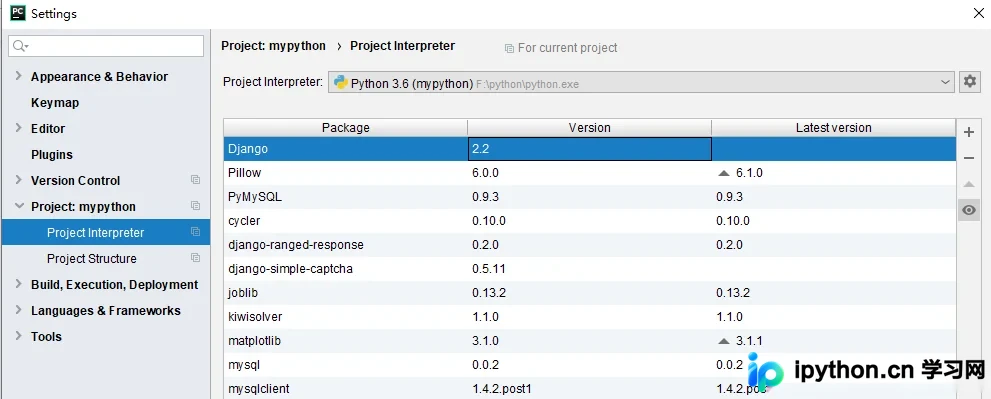The width and height of the screenshot is (991, 399).
Task: Select Plugins in settings tree
Action: 52,154
